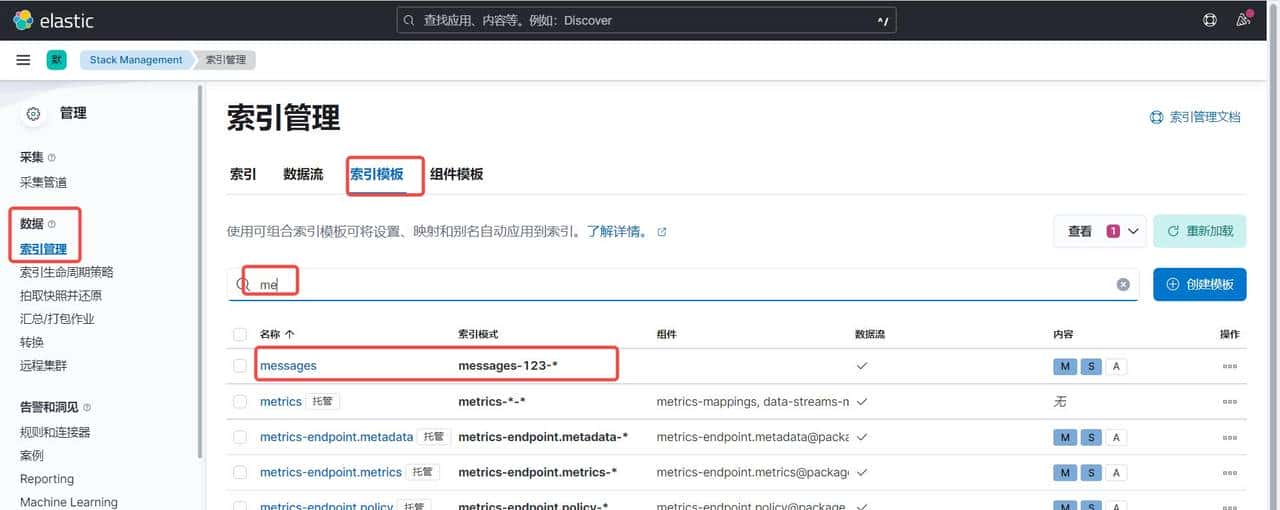
Task: Switch to the 数据流 tab
Action: point(303,174)
